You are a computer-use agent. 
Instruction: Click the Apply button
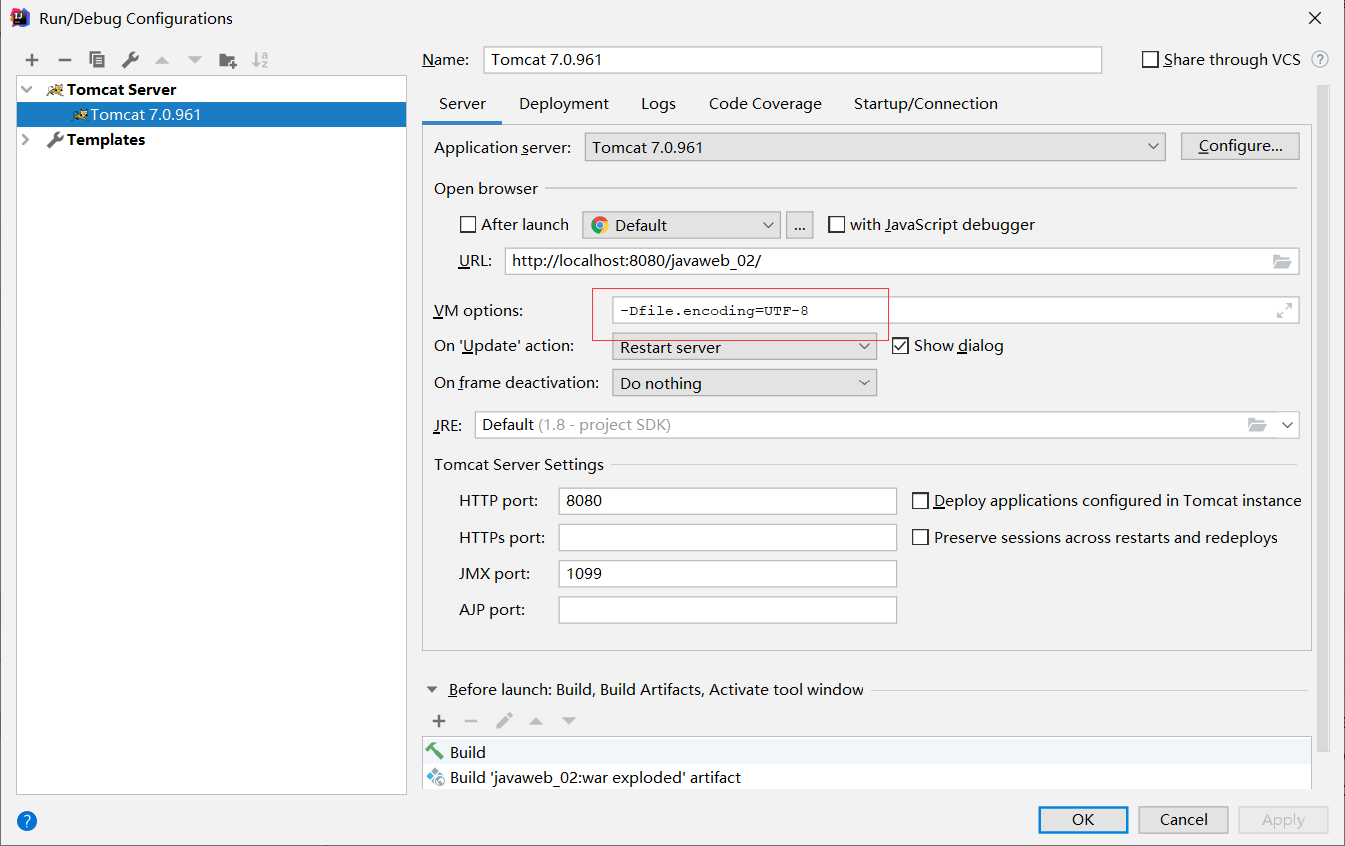(x=1283, y=820)
